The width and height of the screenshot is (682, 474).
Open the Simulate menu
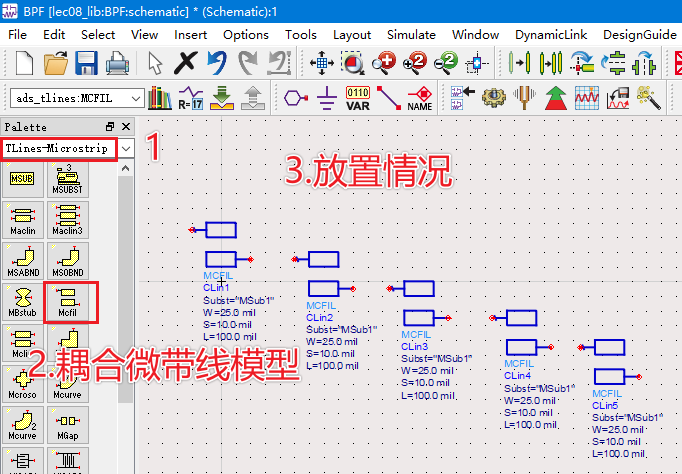click(411, 34)
